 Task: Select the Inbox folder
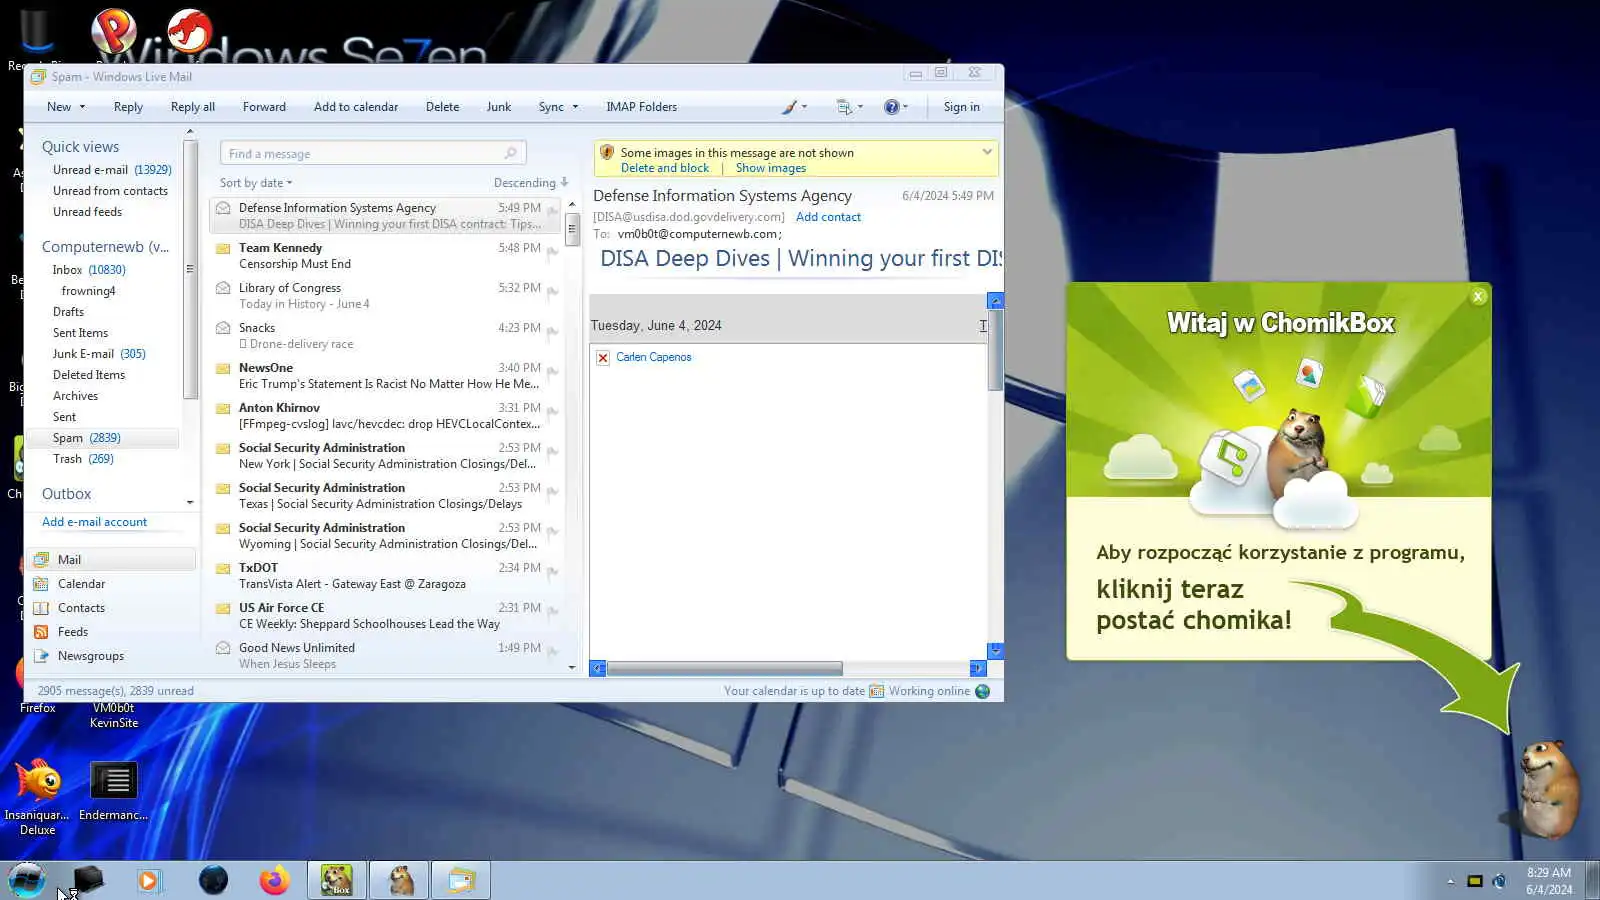pyautogui.click(x=89, y=270)
